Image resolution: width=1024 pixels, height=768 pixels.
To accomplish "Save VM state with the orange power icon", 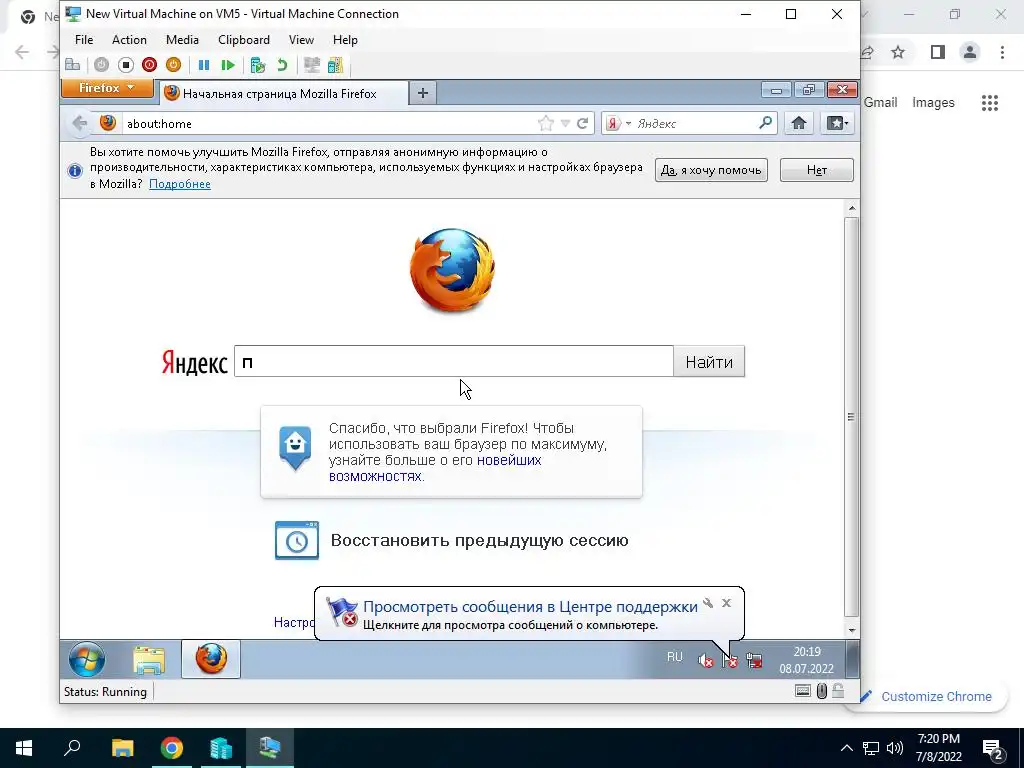I will pyautogui.click(x=173, y=65).
